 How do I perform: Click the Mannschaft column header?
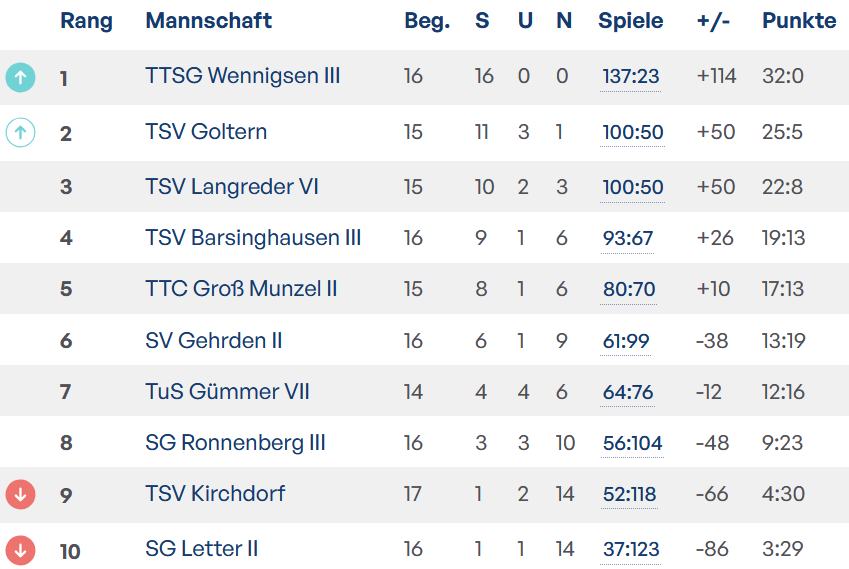(x=209, y=21)
